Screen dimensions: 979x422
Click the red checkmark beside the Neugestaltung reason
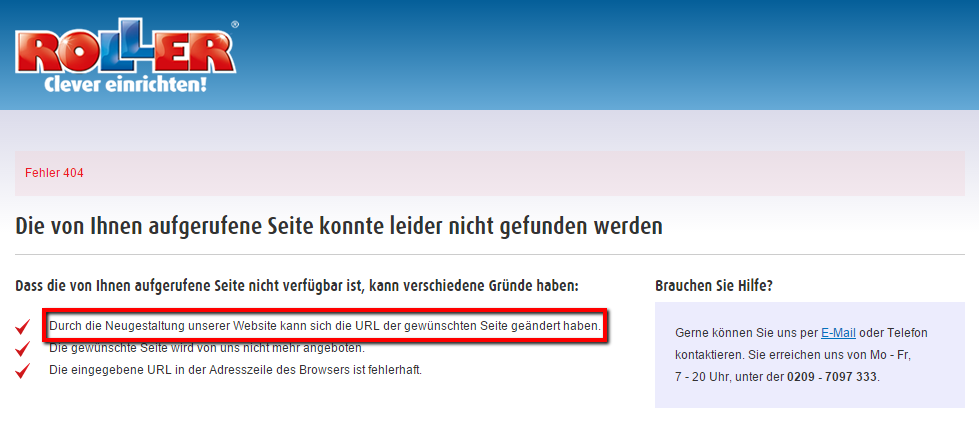tap(23, 327)
